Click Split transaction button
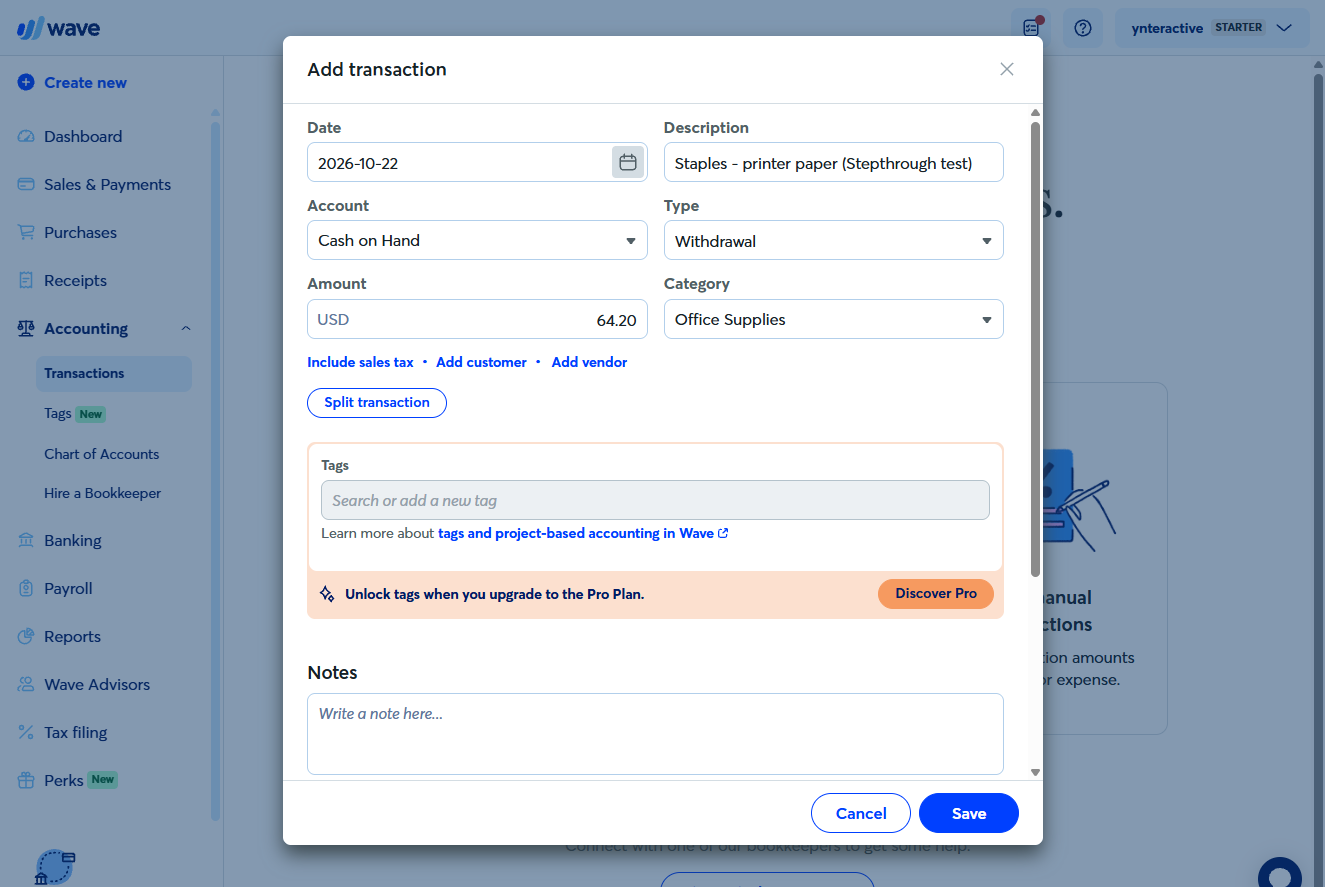Viewport: 1325px width, 887px height. click(377, 402)
